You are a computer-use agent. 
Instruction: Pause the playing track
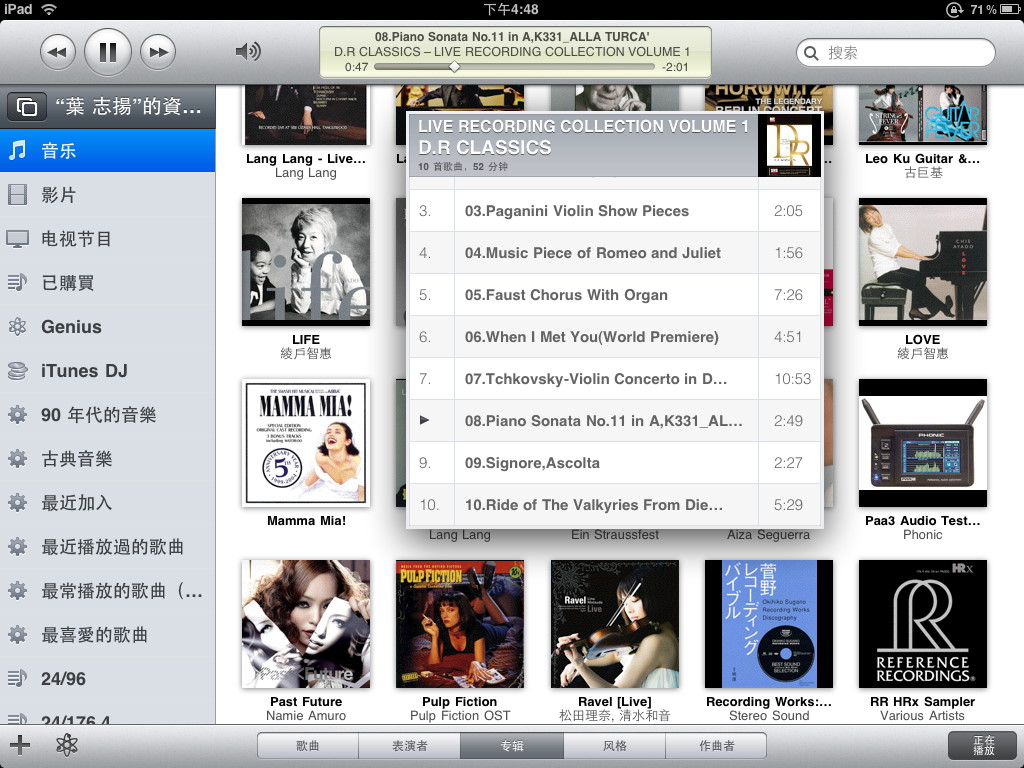108,52
